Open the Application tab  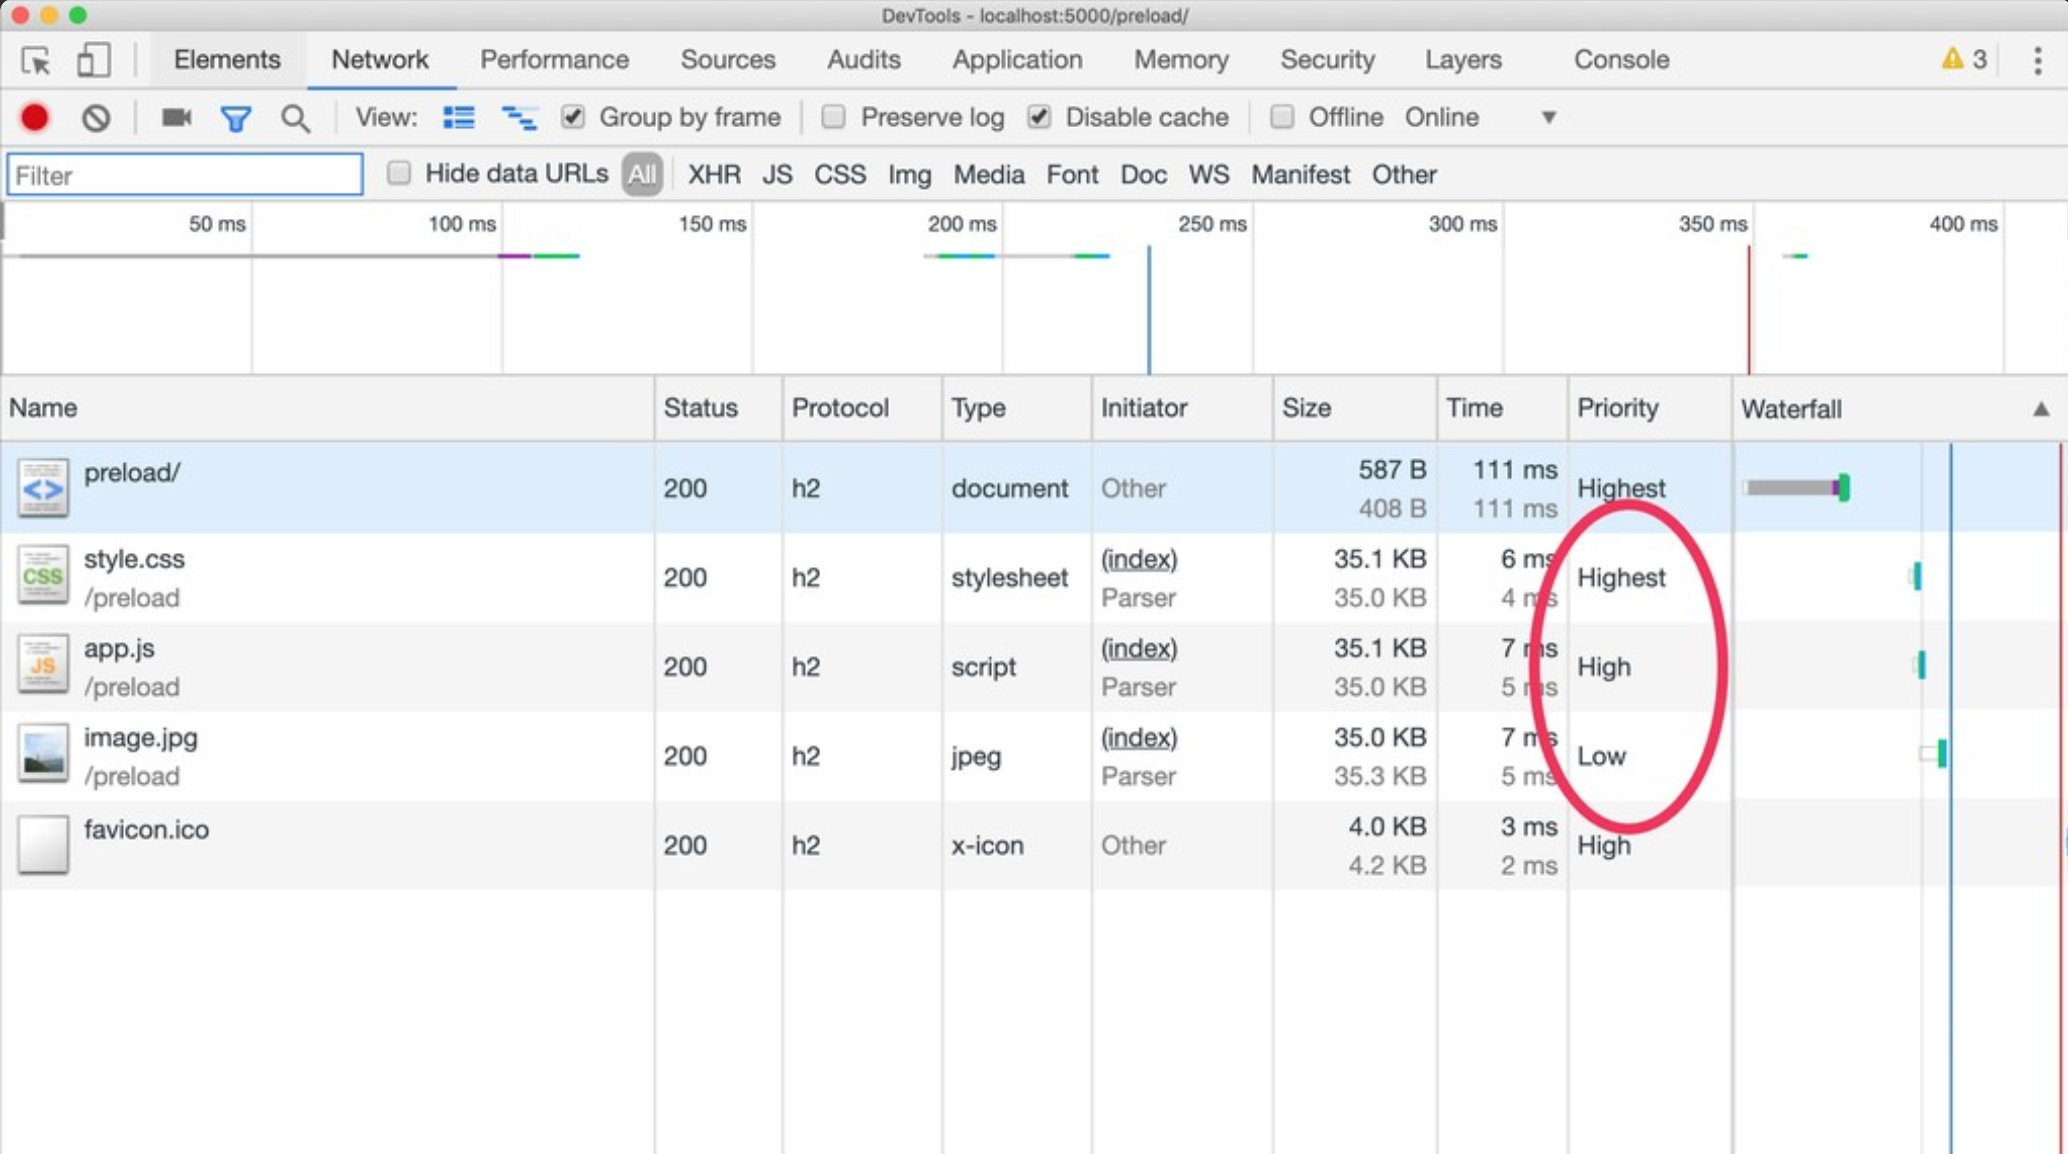coord(1016,60)
